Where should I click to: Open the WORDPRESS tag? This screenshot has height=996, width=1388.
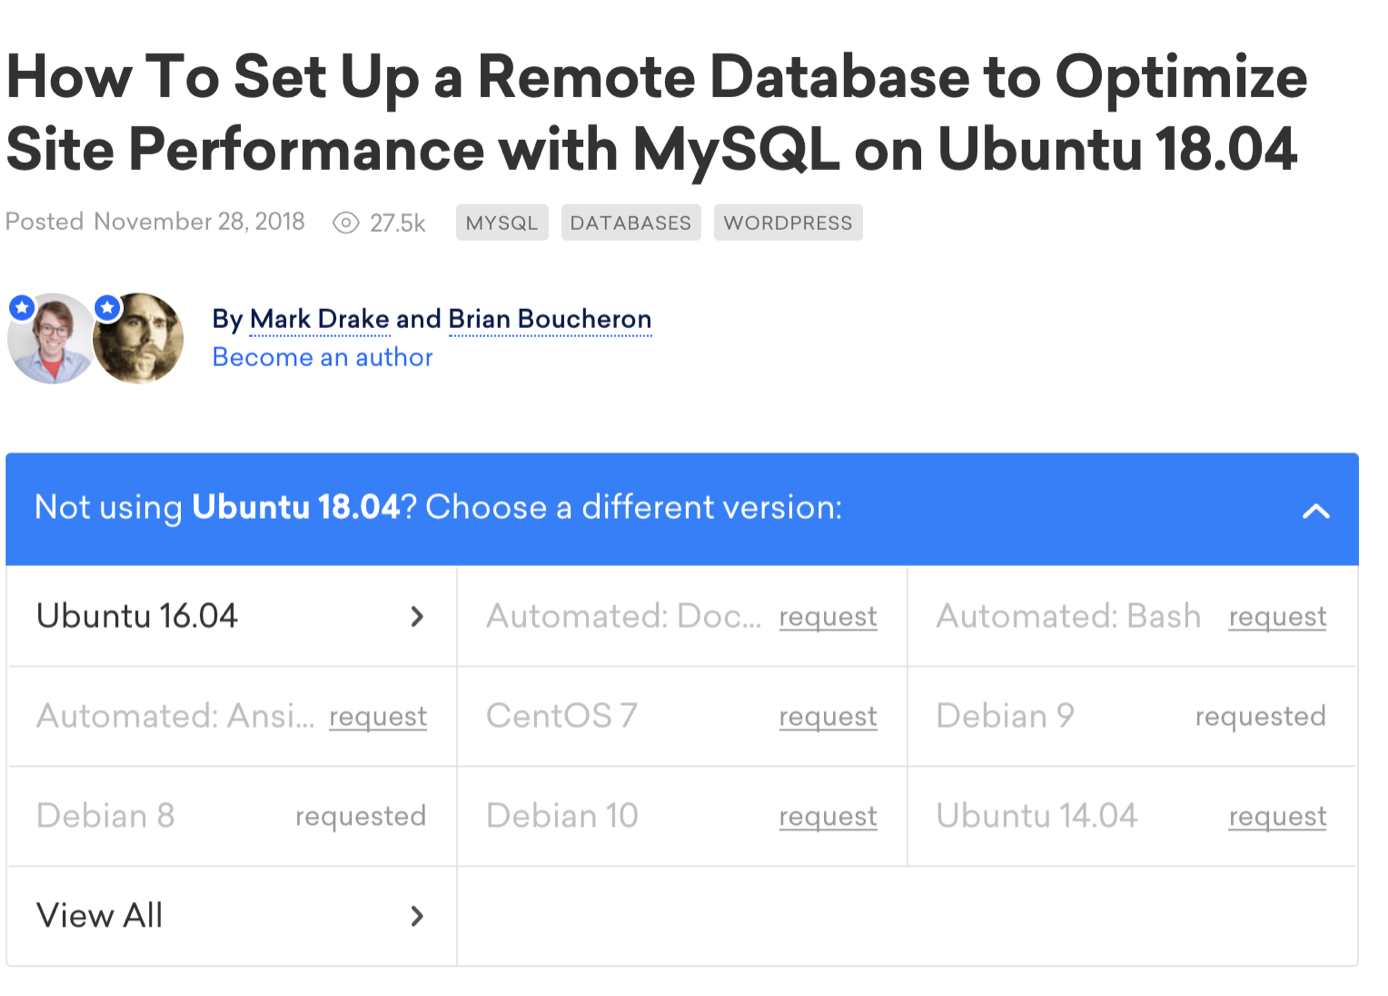point(788,223)
